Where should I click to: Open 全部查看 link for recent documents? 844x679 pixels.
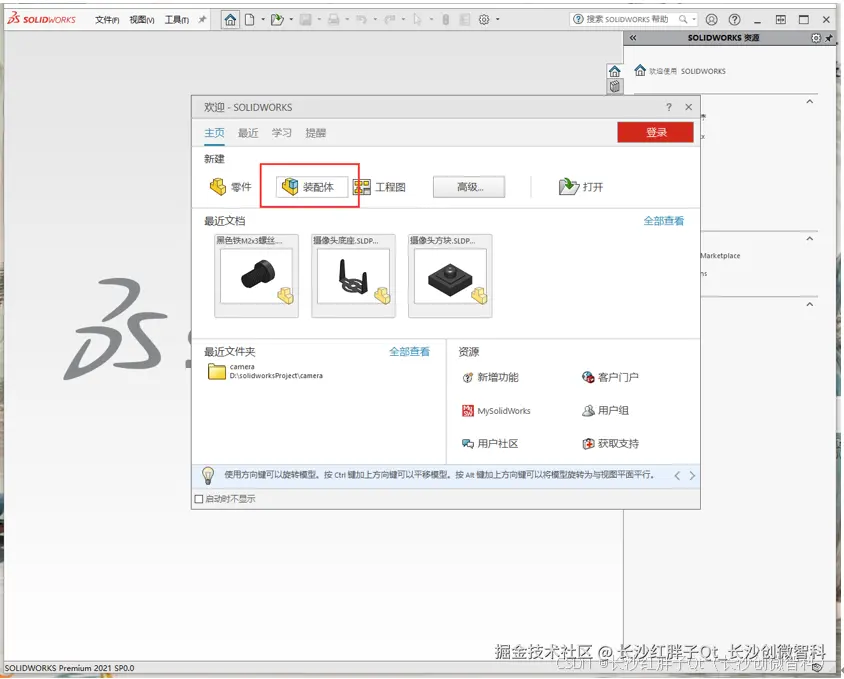pyautogui.click(x=664, y=221)
